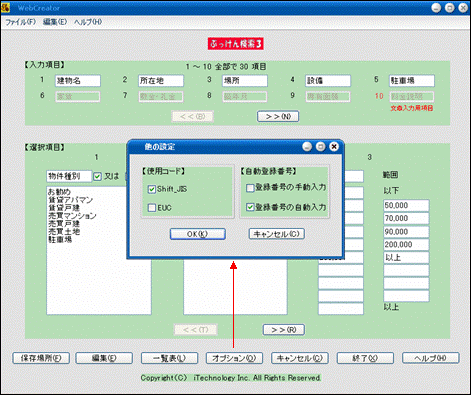Click the ふっけん検索3 red title banner
This screenshot has height=395, width=471.
[x=236, y=44]
